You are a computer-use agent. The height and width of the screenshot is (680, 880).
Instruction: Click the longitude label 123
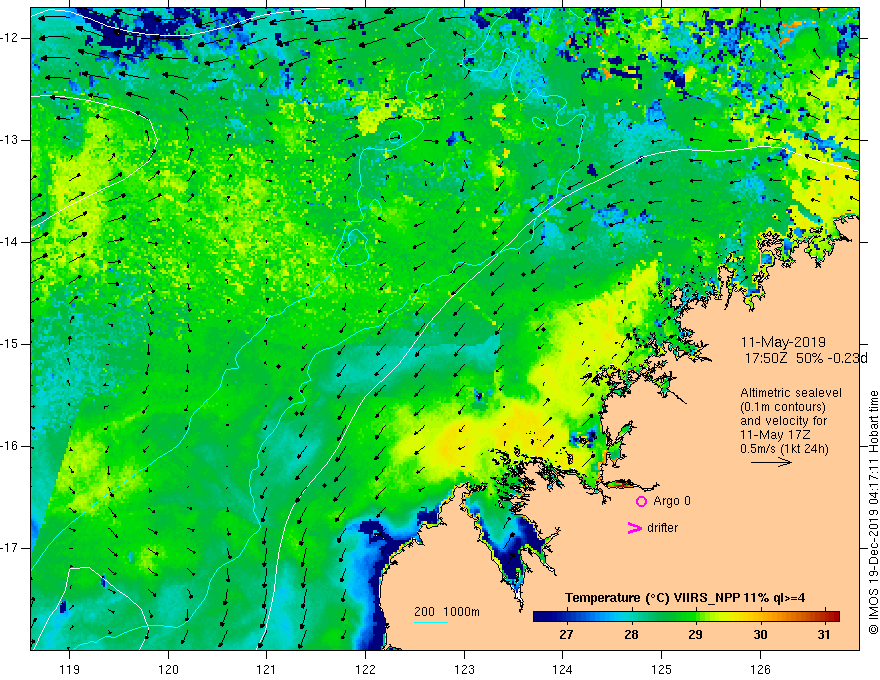[x=464, y=669]
